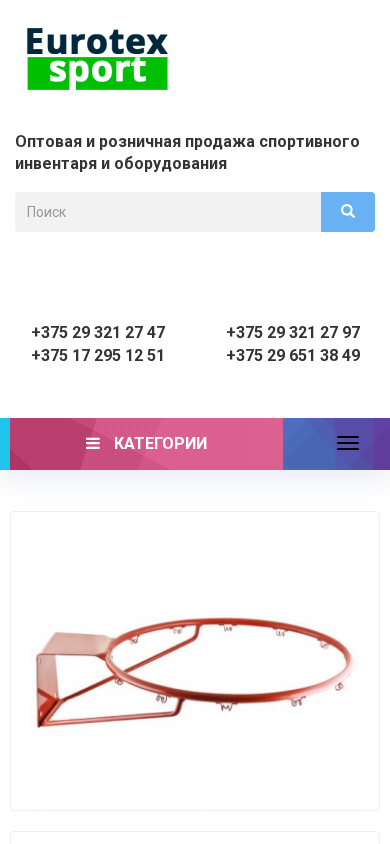Open the blue-purple navigation menu block

click(x=336, y=444)
